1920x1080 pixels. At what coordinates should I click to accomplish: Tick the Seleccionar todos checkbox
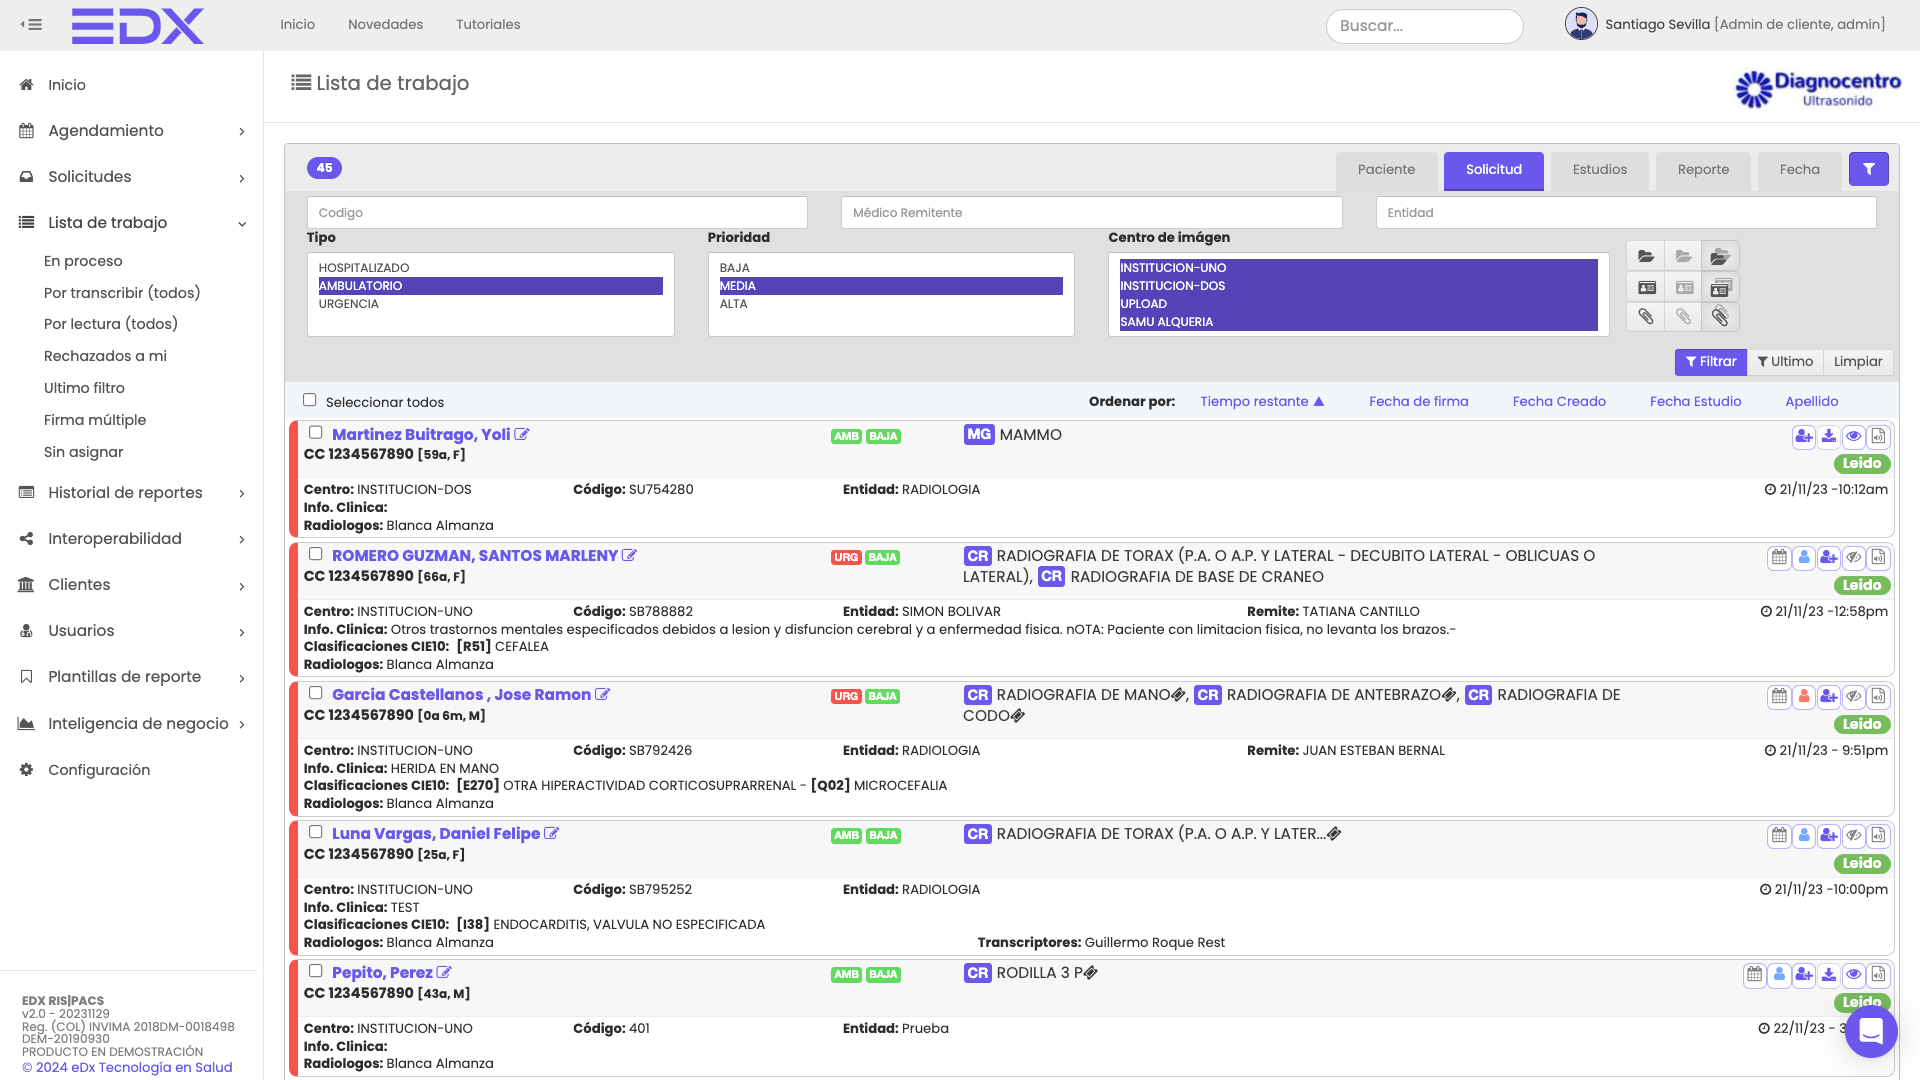click(310, 400)
